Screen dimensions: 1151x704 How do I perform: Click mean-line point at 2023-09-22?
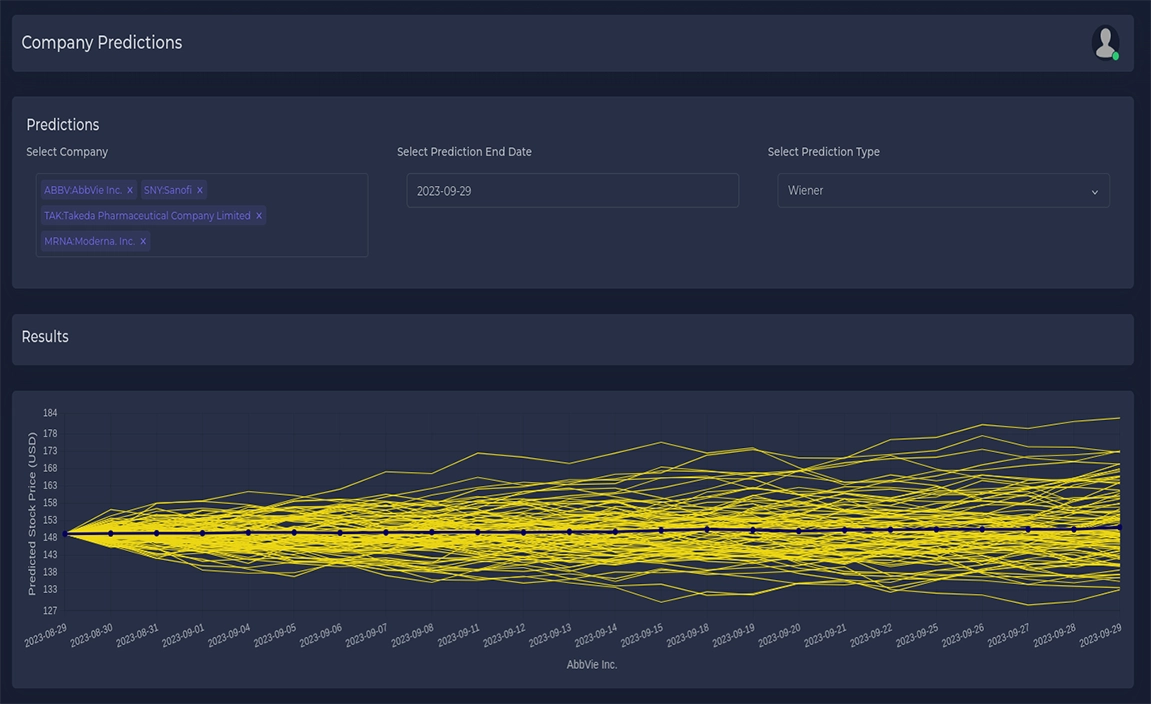[890, 530]
